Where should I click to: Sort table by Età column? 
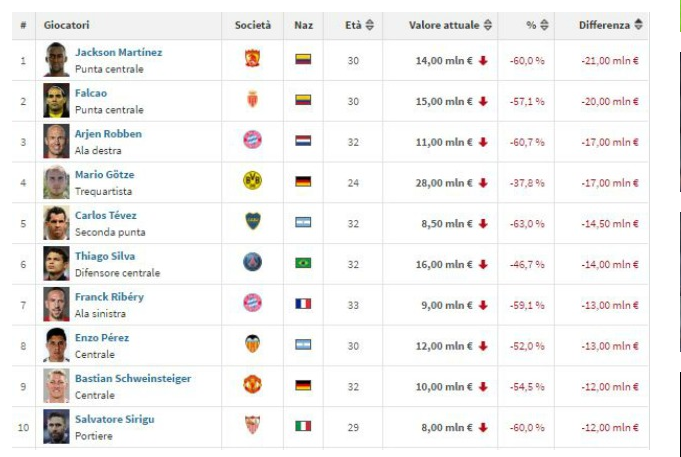(x=359, y=25)
